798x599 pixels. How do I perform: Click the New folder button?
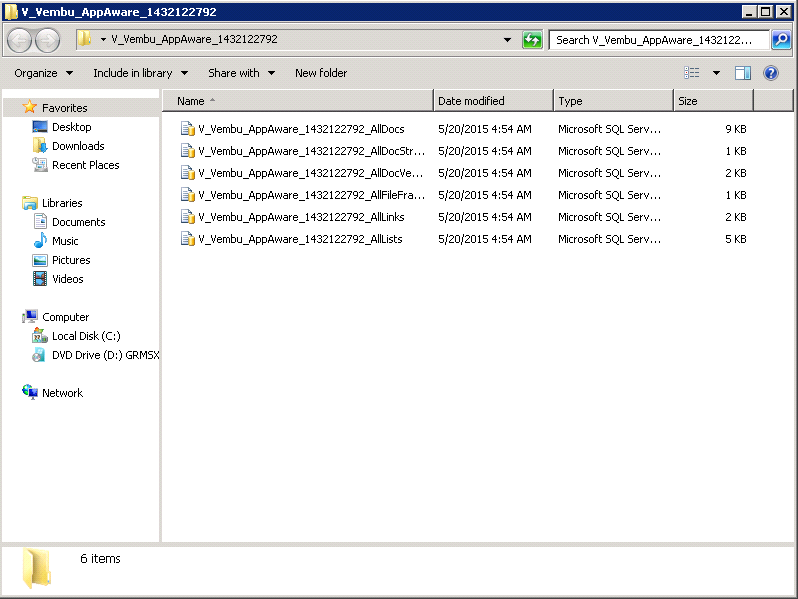[x=321, y=73]
